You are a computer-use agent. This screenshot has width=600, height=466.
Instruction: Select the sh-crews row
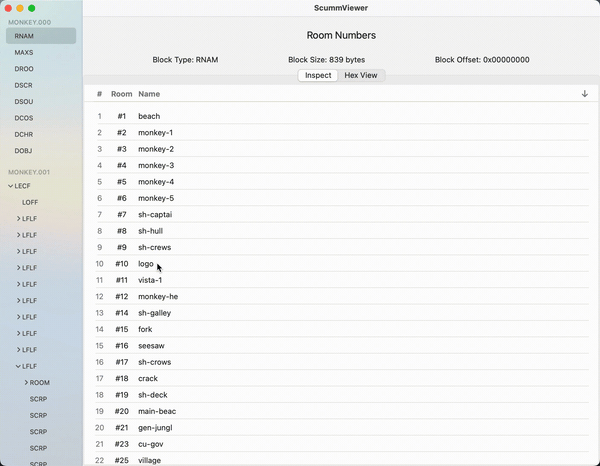click(x=342, y=248)
